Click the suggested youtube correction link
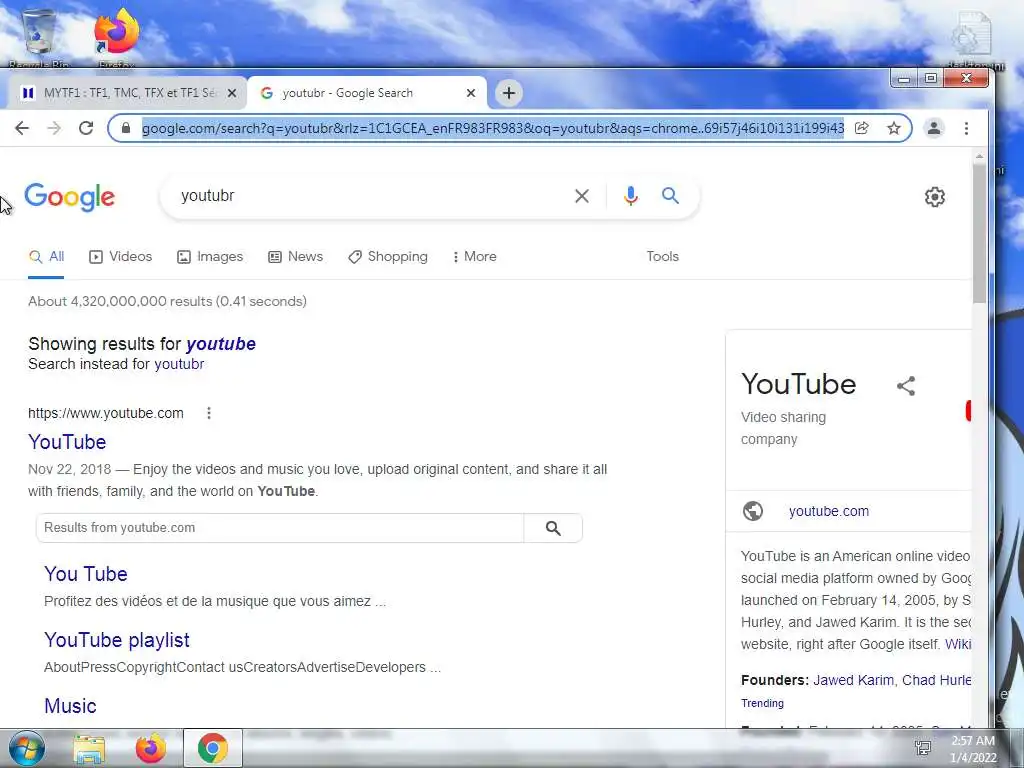This screenshot has width=1024, height=768. click(x=221, y=344)
